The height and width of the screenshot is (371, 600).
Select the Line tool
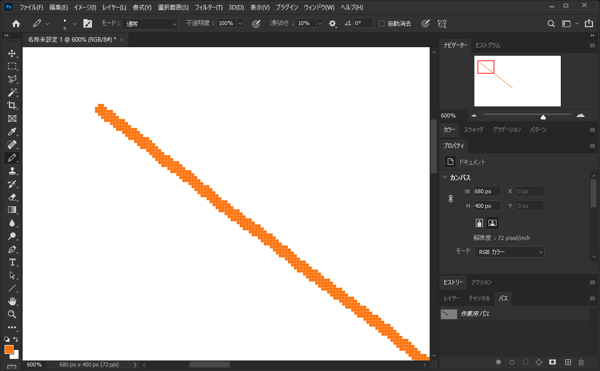click(x=12, y=288)
